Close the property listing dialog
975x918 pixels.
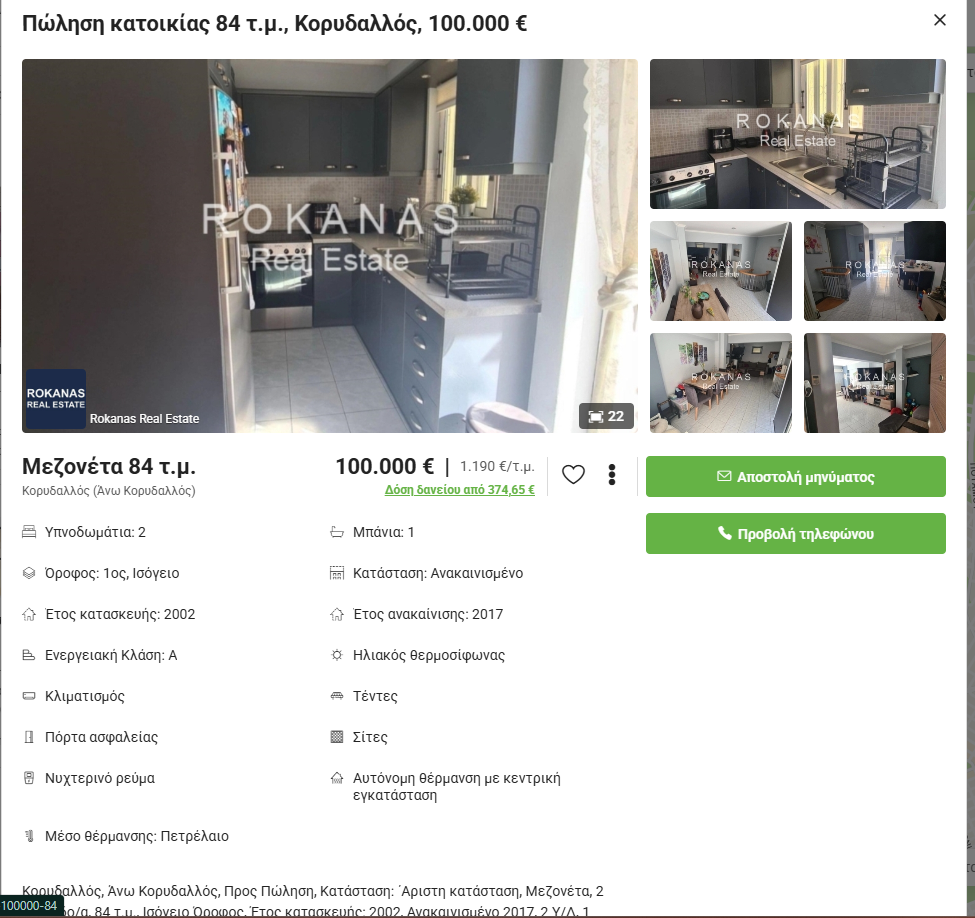coord(940,21)
